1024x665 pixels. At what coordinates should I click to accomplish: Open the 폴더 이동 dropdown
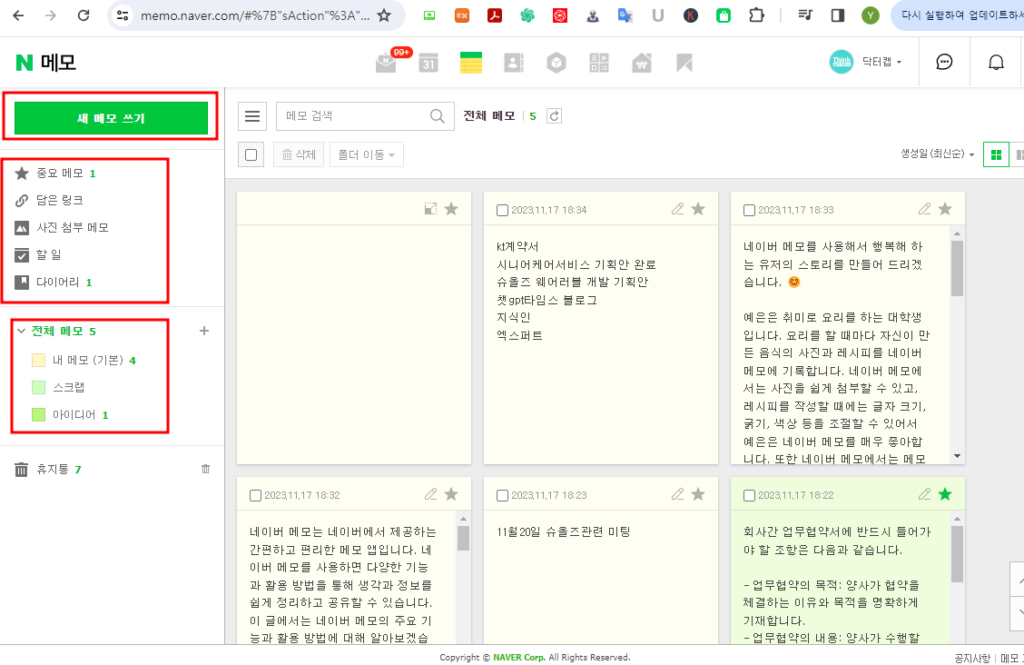(366, 155)
